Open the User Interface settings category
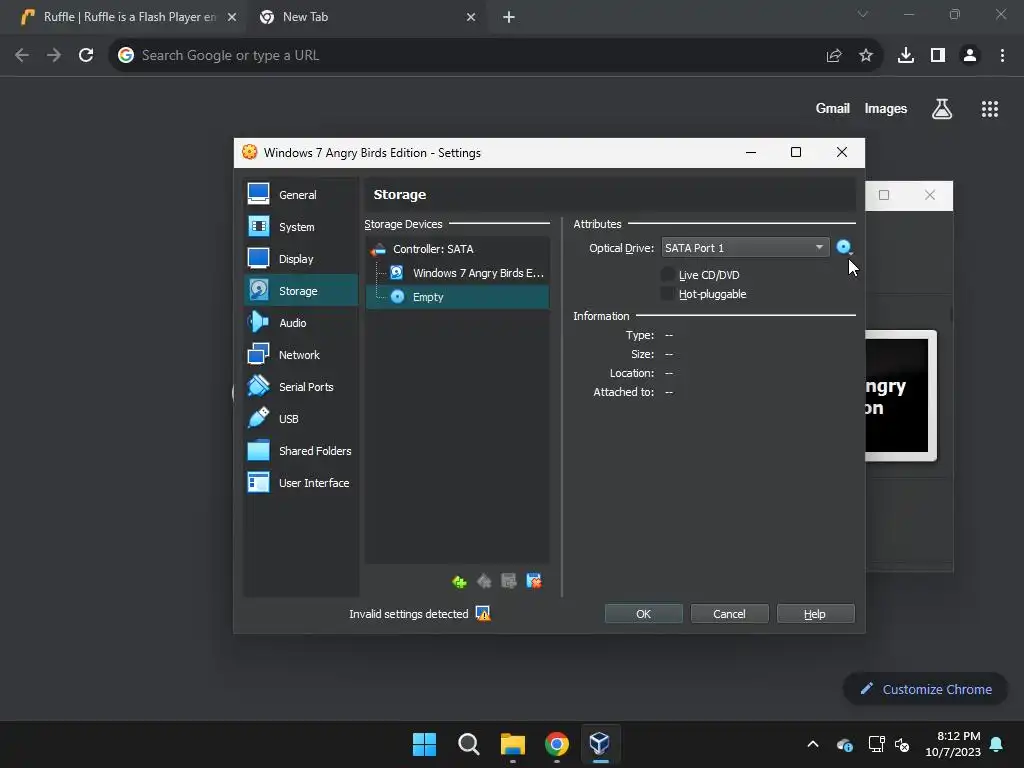 coord(300,483)
